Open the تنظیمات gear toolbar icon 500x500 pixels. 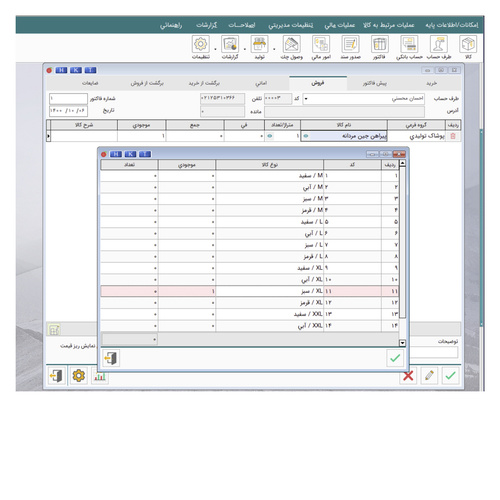pyautogui.click(x=201, y=44)
